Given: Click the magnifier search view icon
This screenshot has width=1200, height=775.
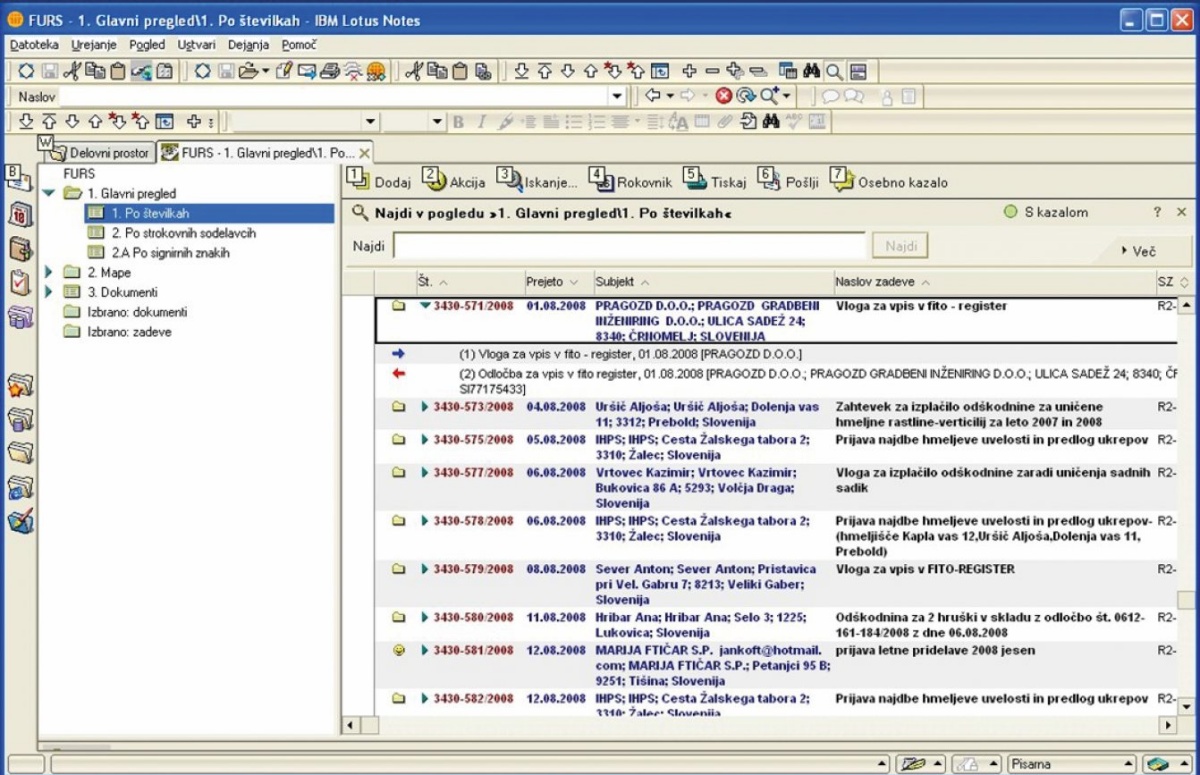Looking at the screenshot, I should tap(834, 71).
